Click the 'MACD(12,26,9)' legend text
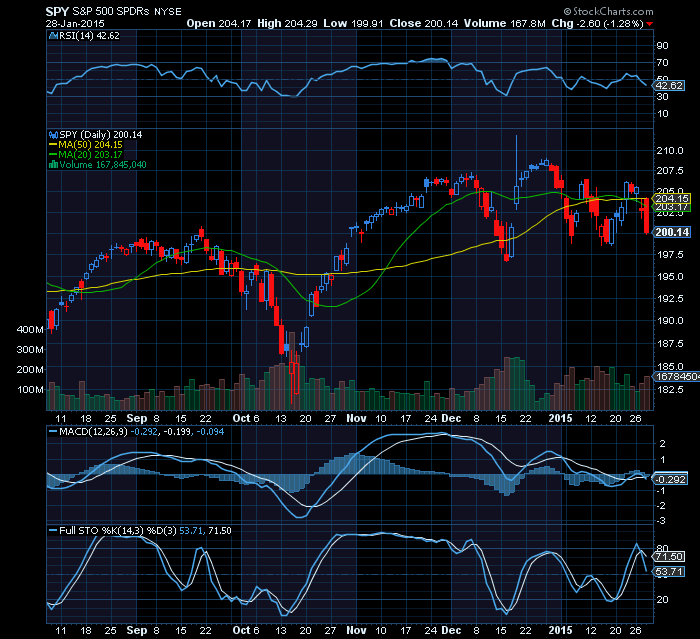Viewport: 700px width, 639px height. tap(93, 432)
